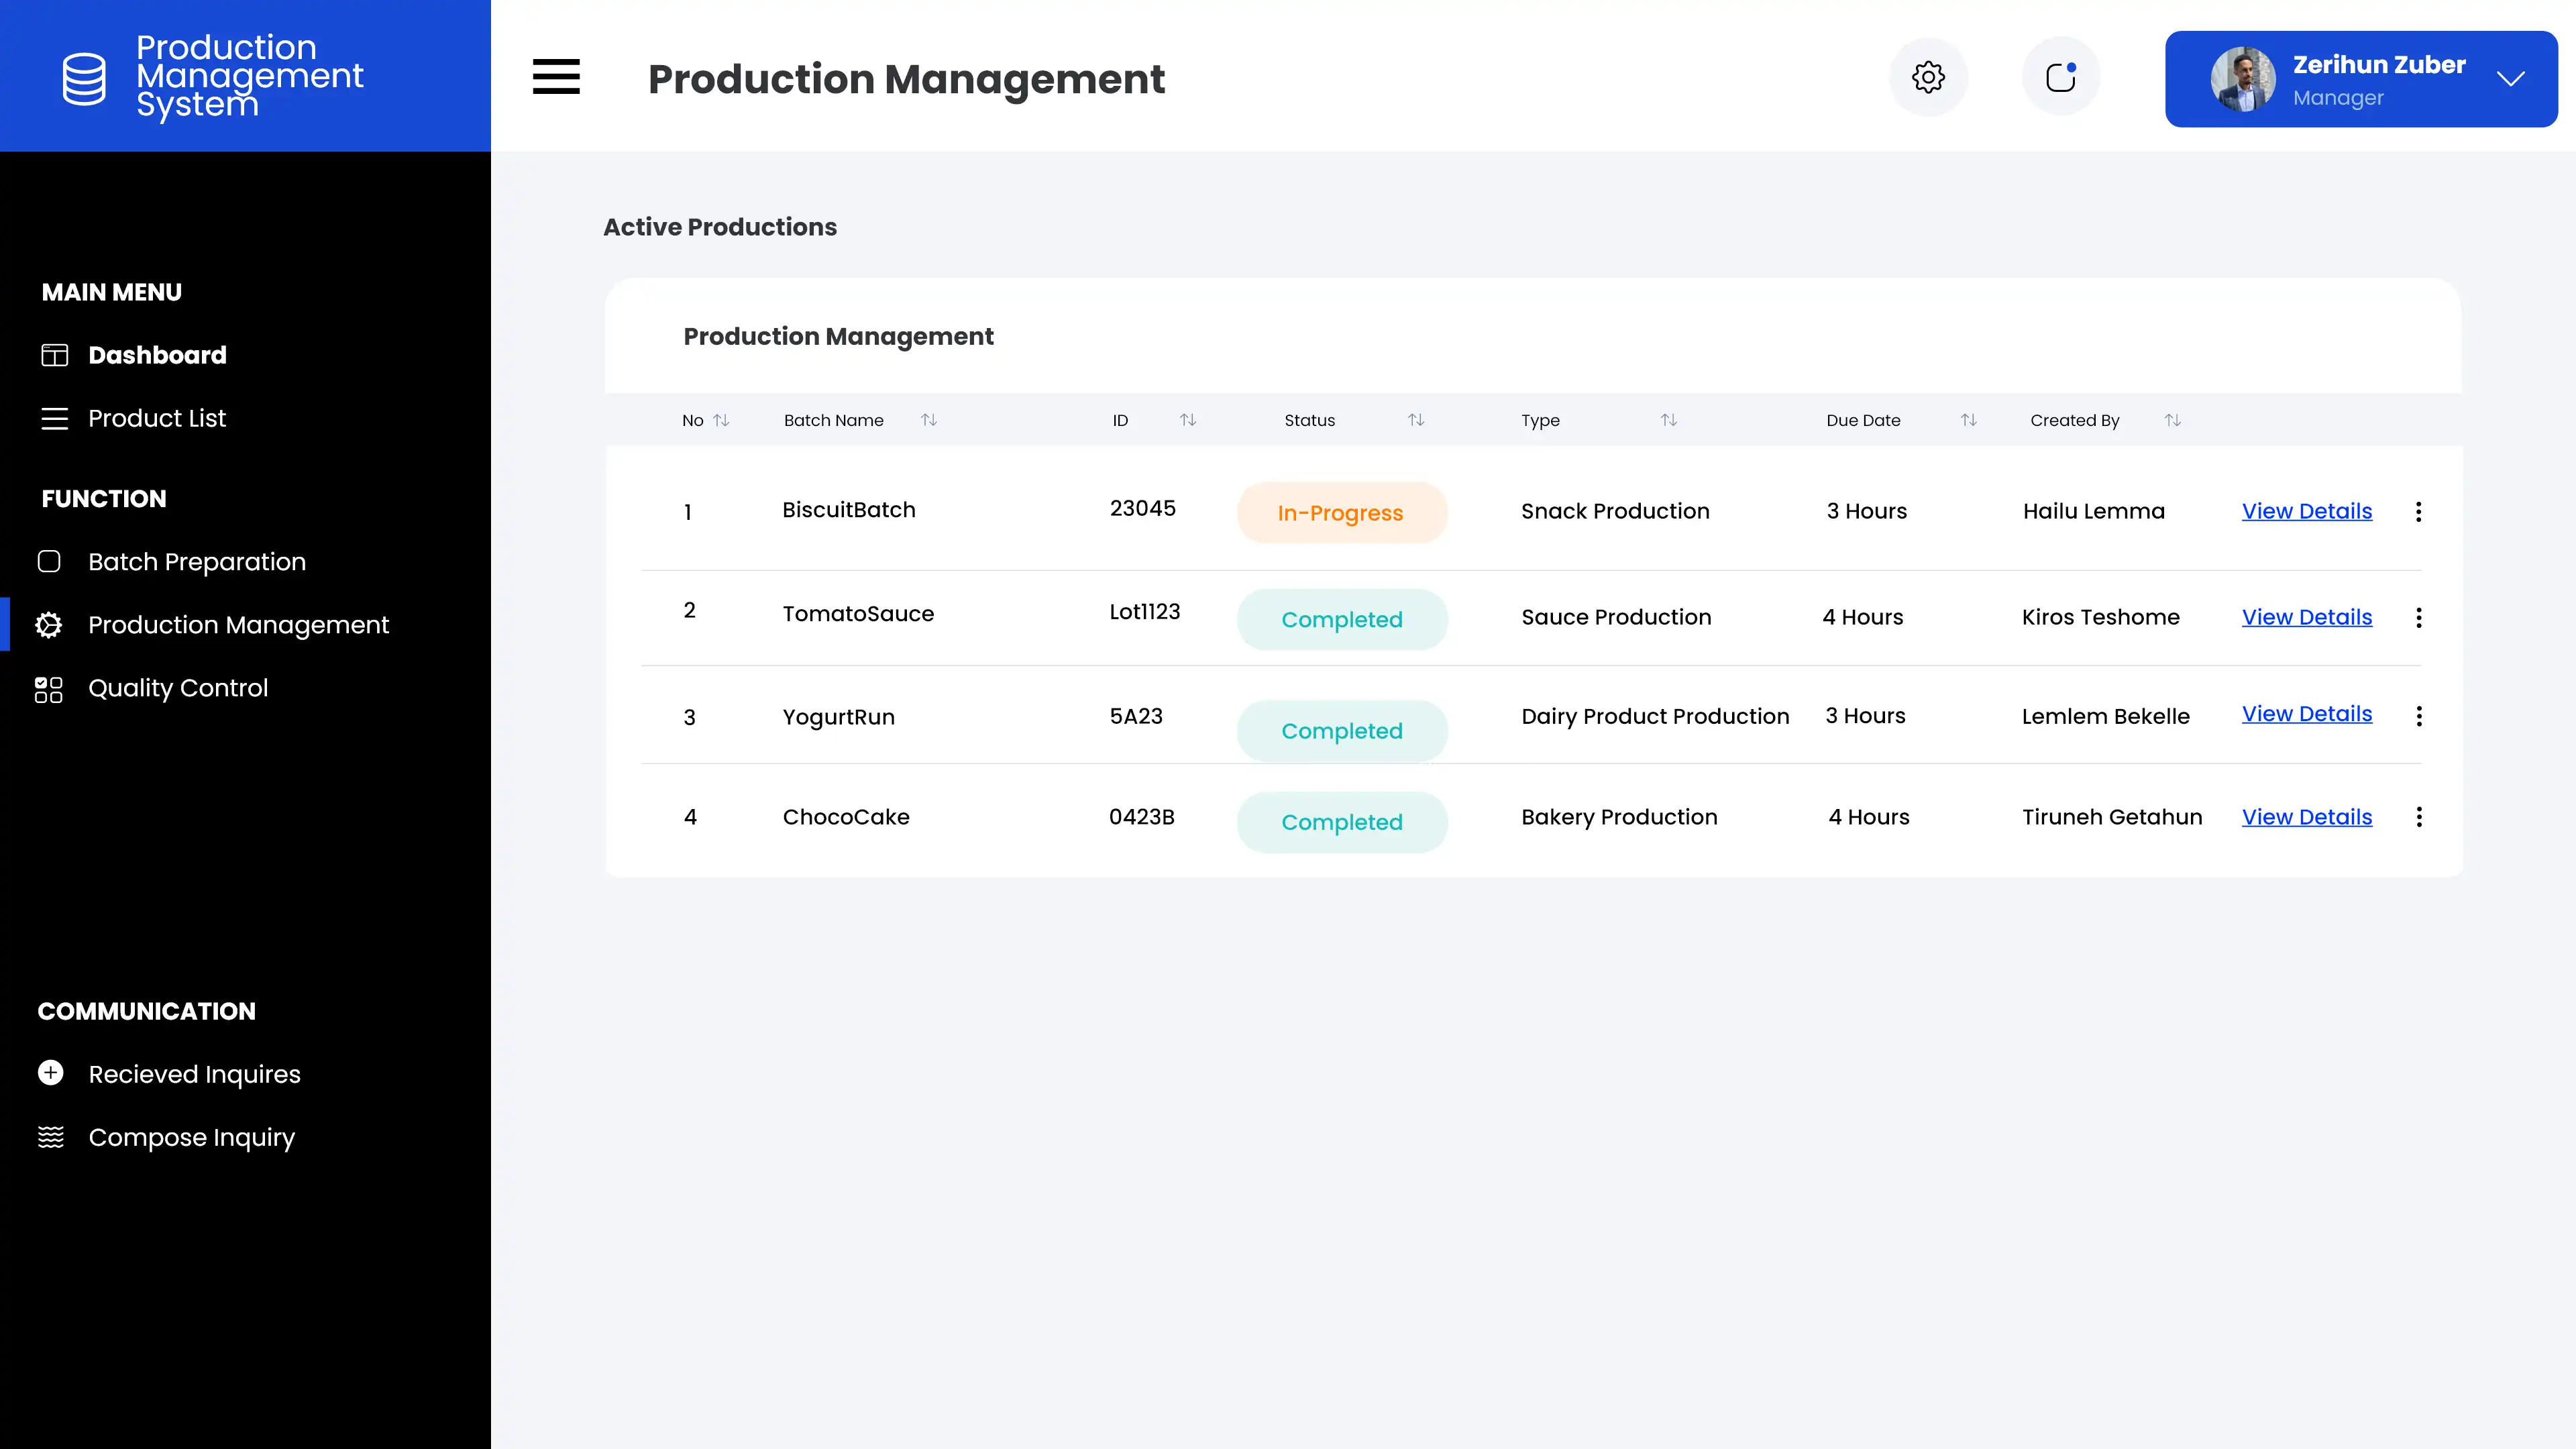
Task: Toggle sort on Status column
Action: 1415,420
